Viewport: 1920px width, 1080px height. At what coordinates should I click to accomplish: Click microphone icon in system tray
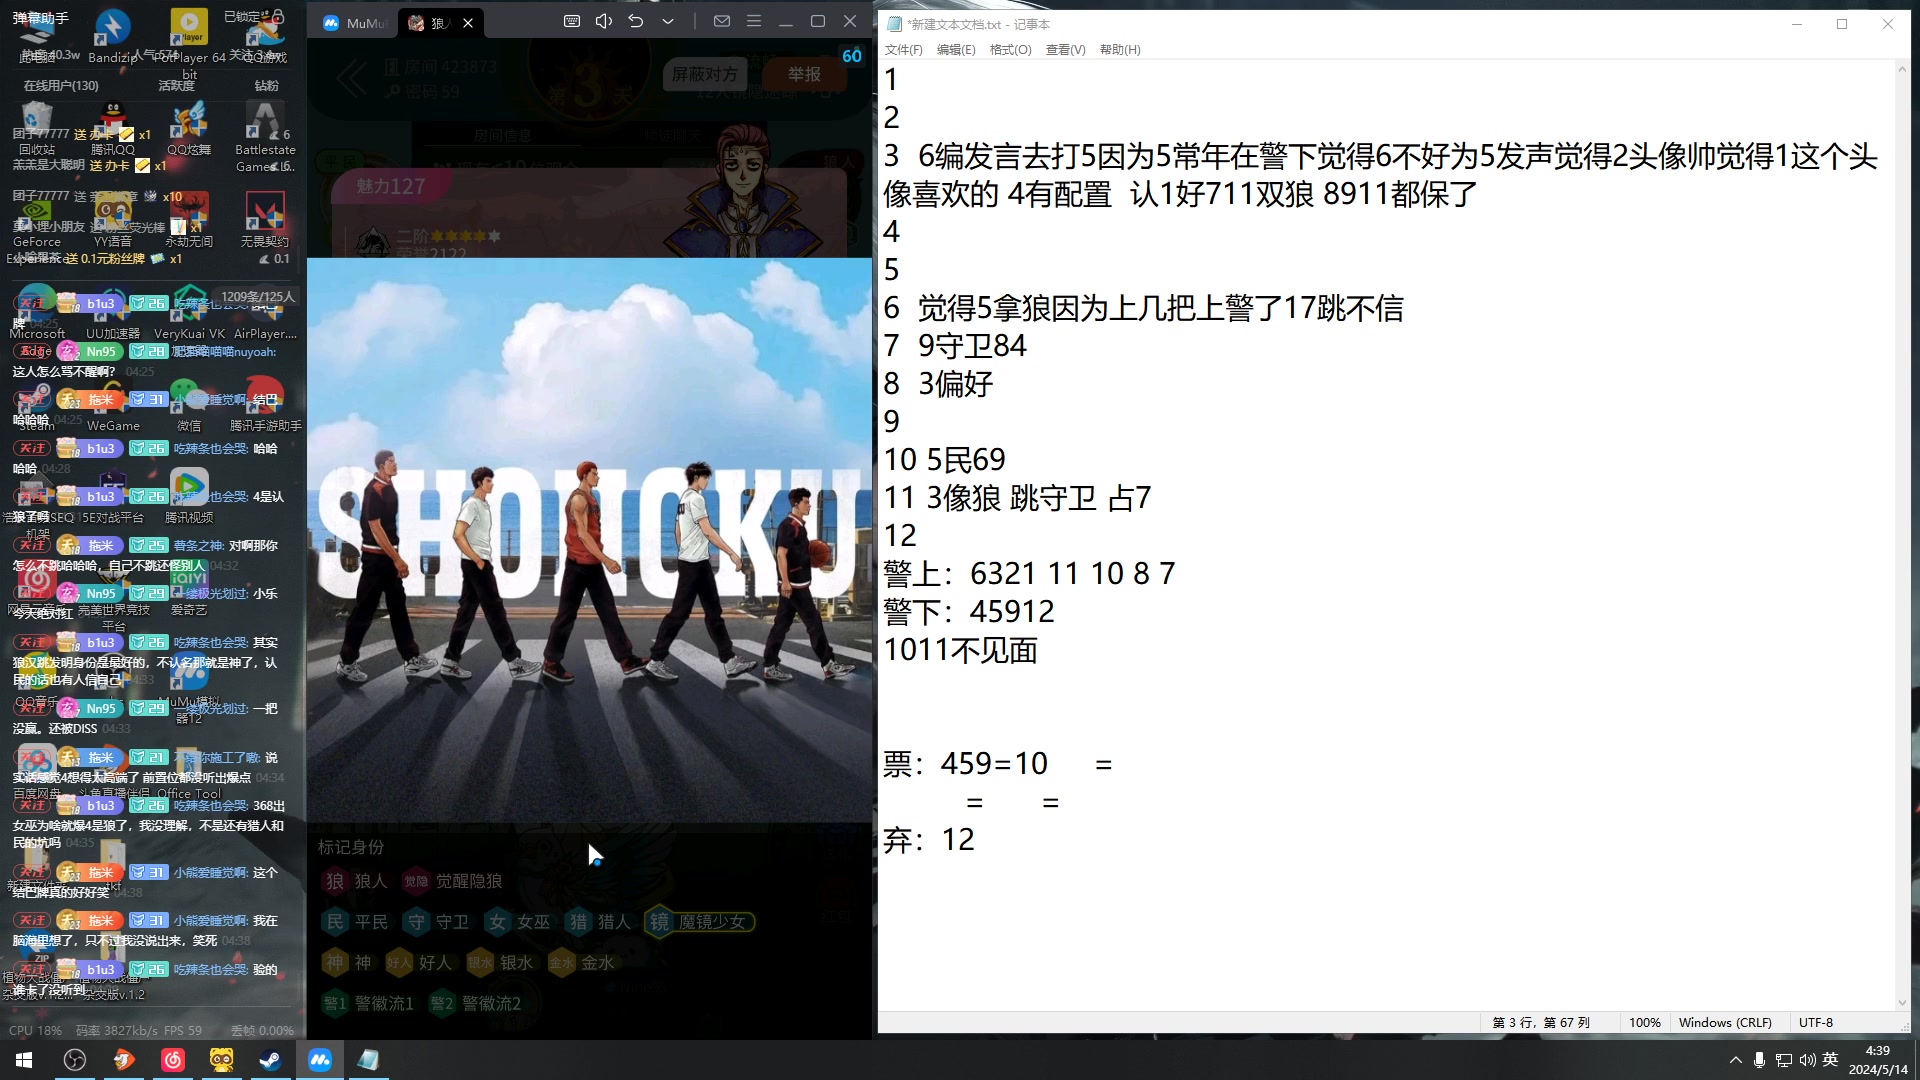click(1759, 1060)
